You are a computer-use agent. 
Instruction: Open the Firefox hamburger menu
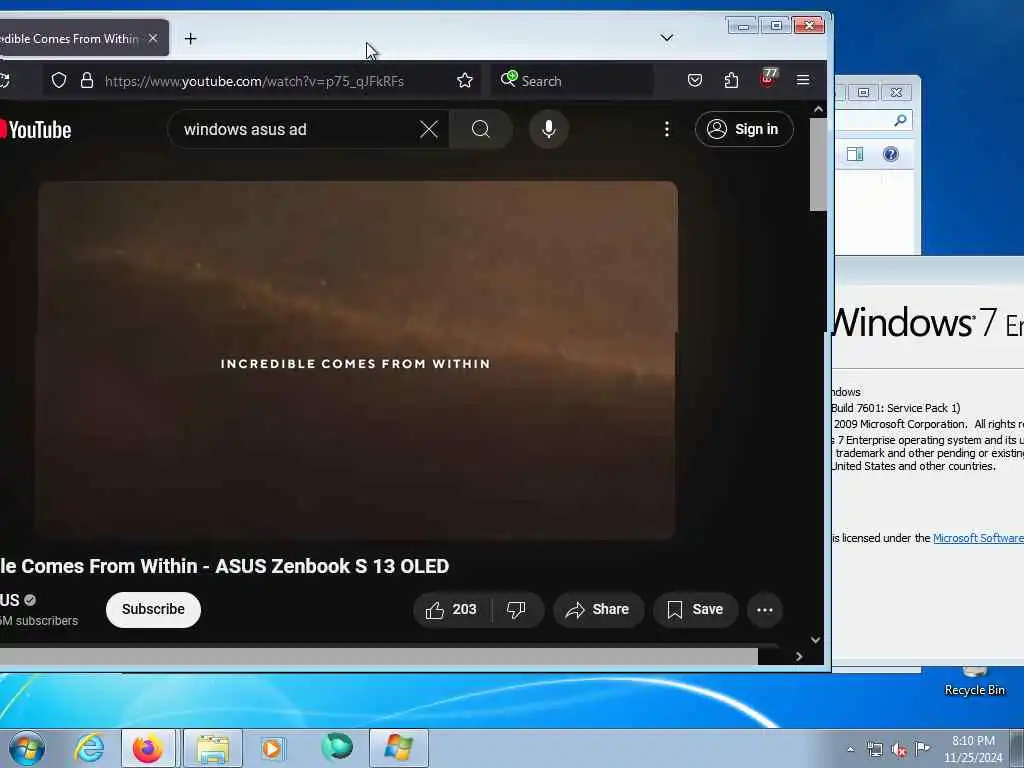[803, 80]
